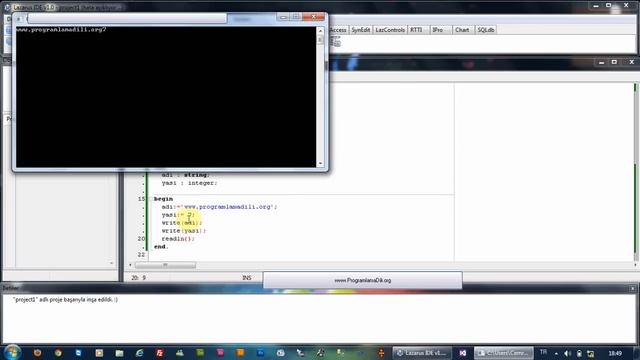Image resolution: width=640 pixels, height=360 pixels.
Task: Click the 'end.' line in editor
Action: coord(161,247)
